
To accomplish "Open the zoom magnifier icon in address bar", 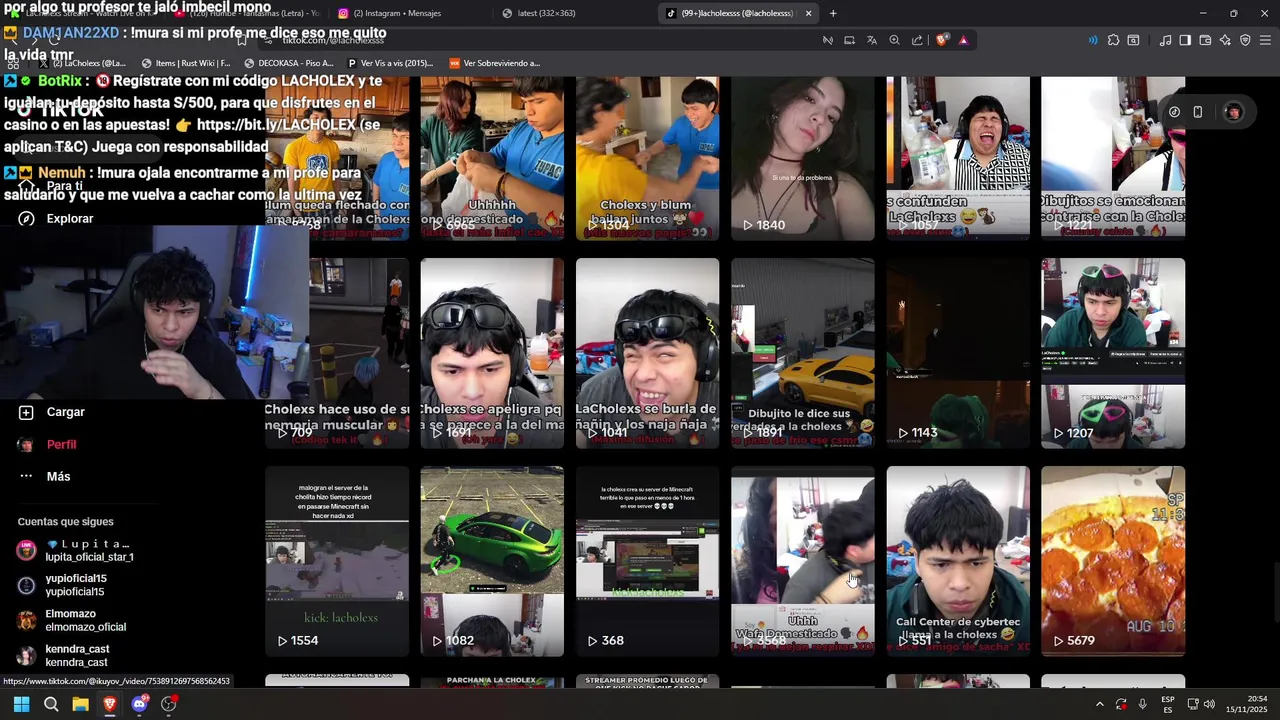I will [895, 40].
